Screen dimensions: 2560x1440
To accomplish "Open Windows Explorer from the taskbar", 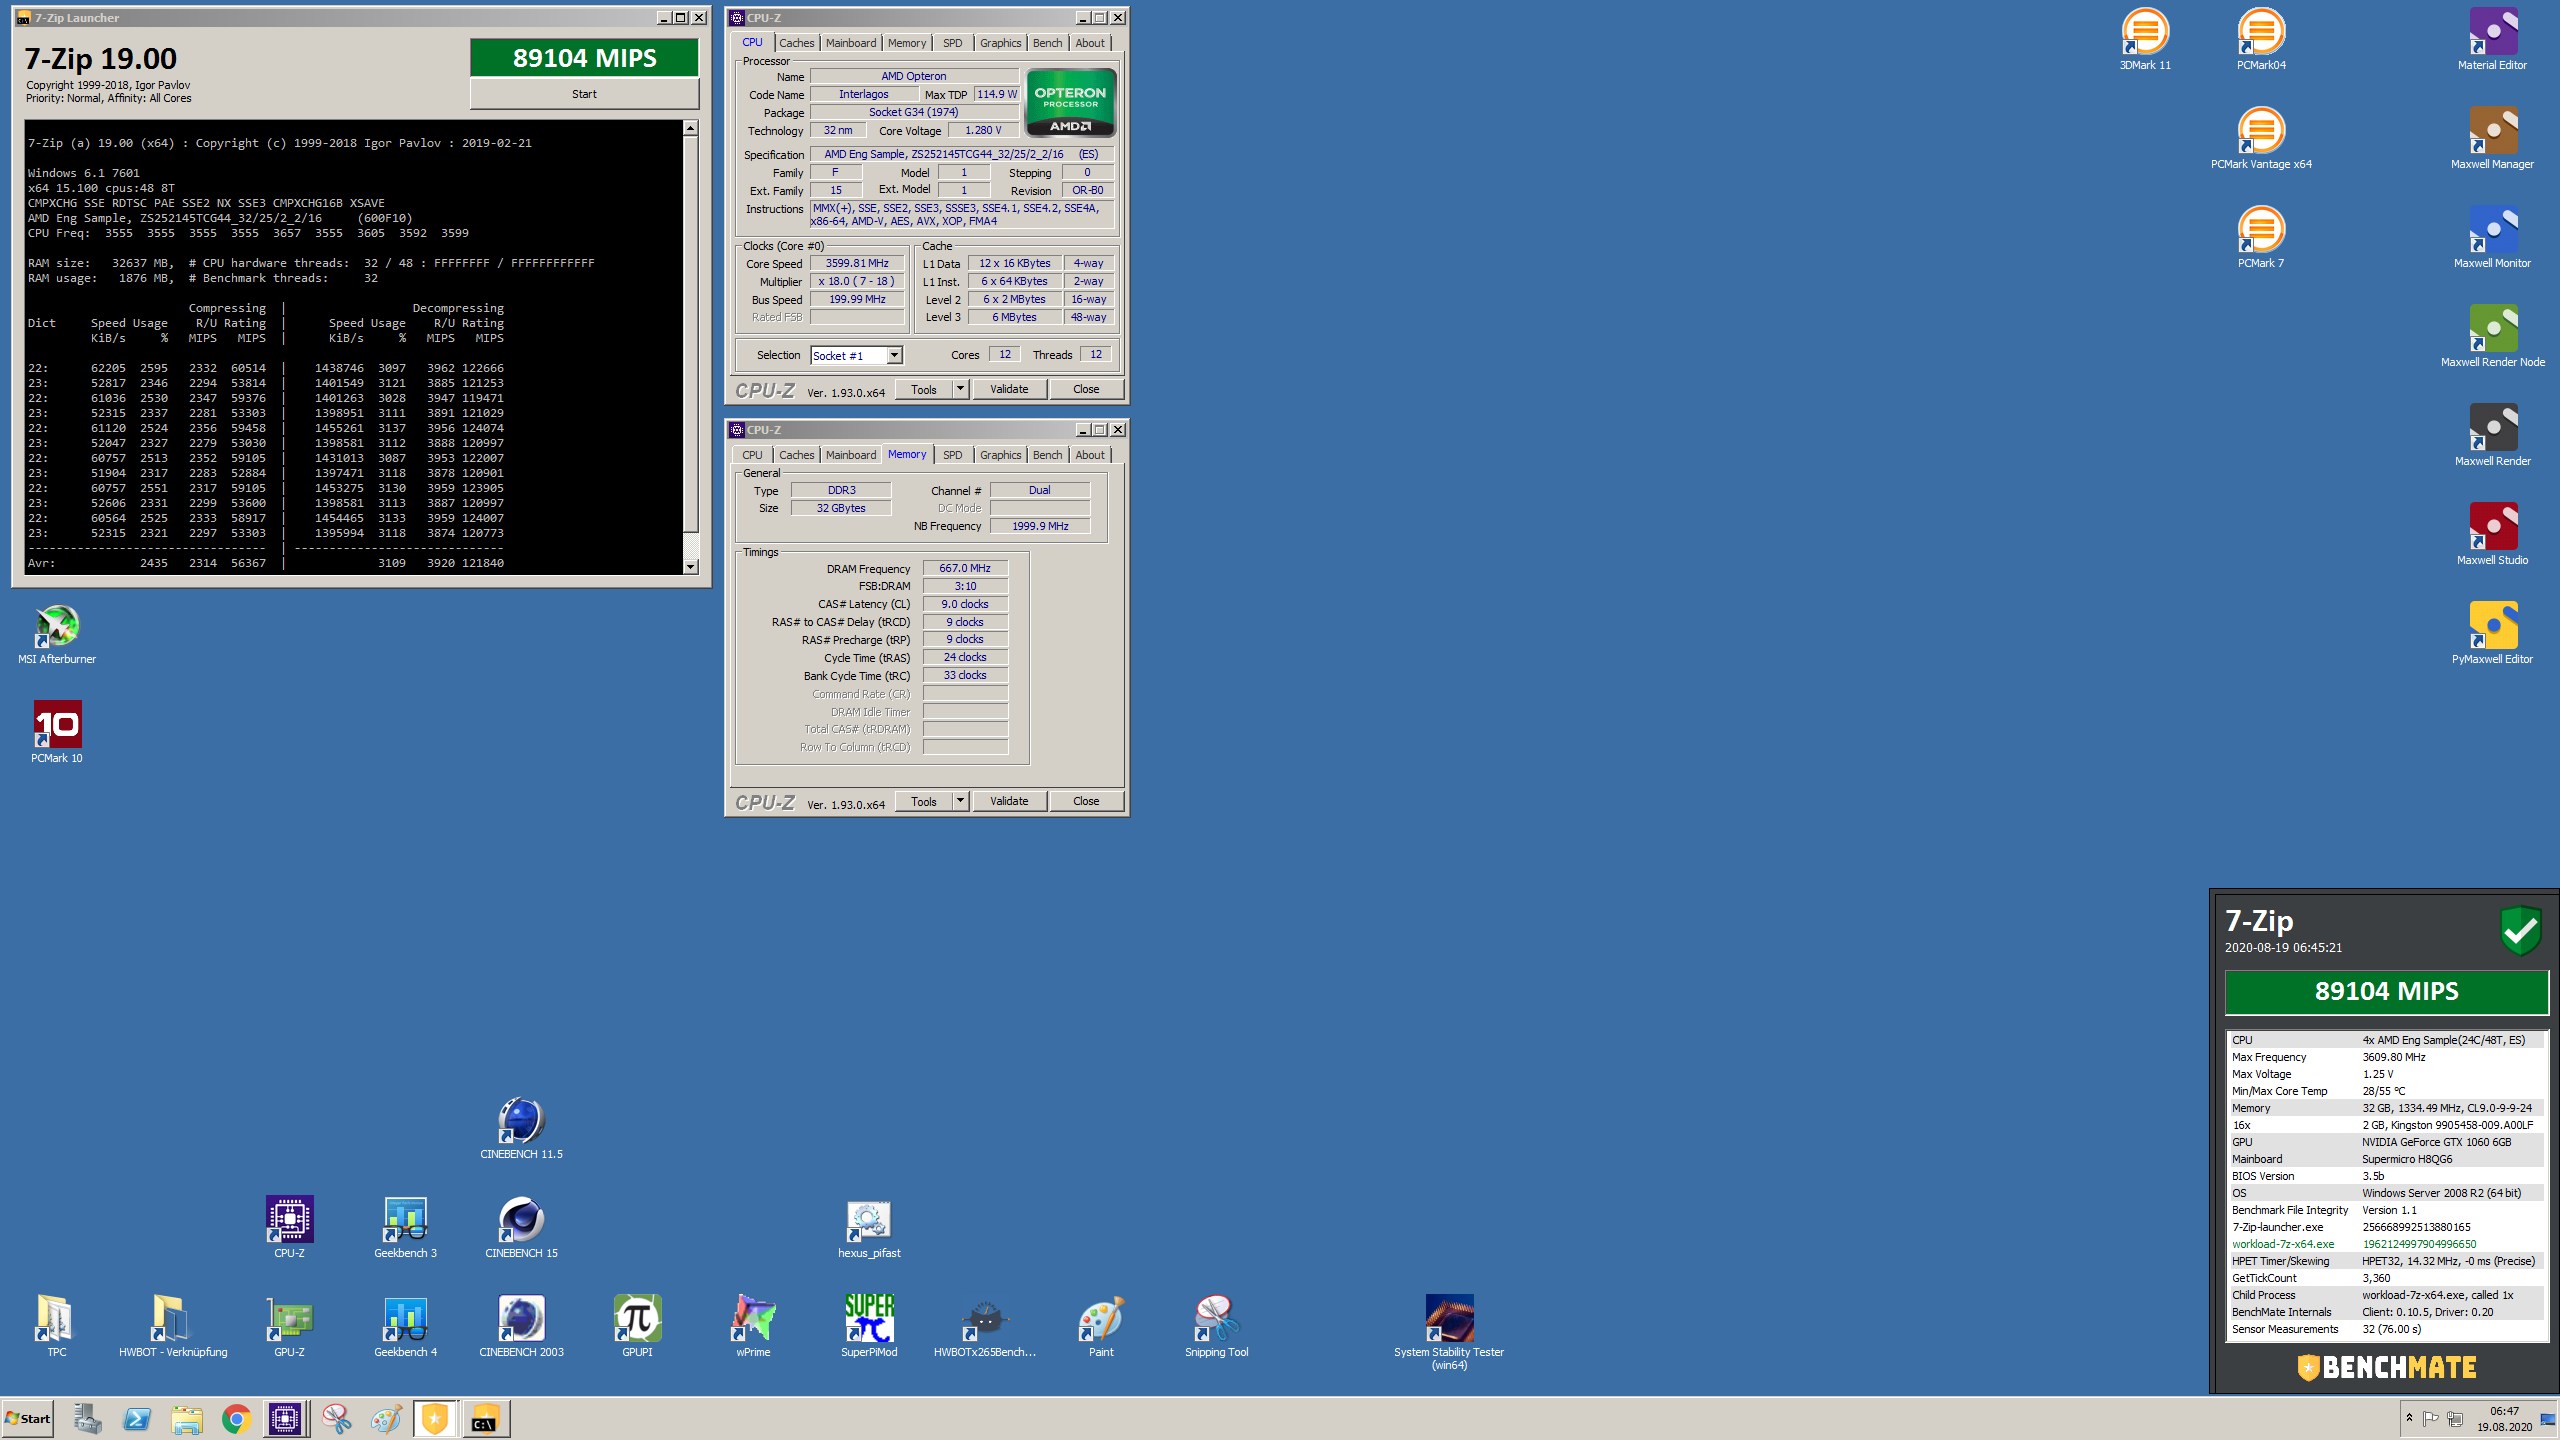I will click(x=186, y=1418).
